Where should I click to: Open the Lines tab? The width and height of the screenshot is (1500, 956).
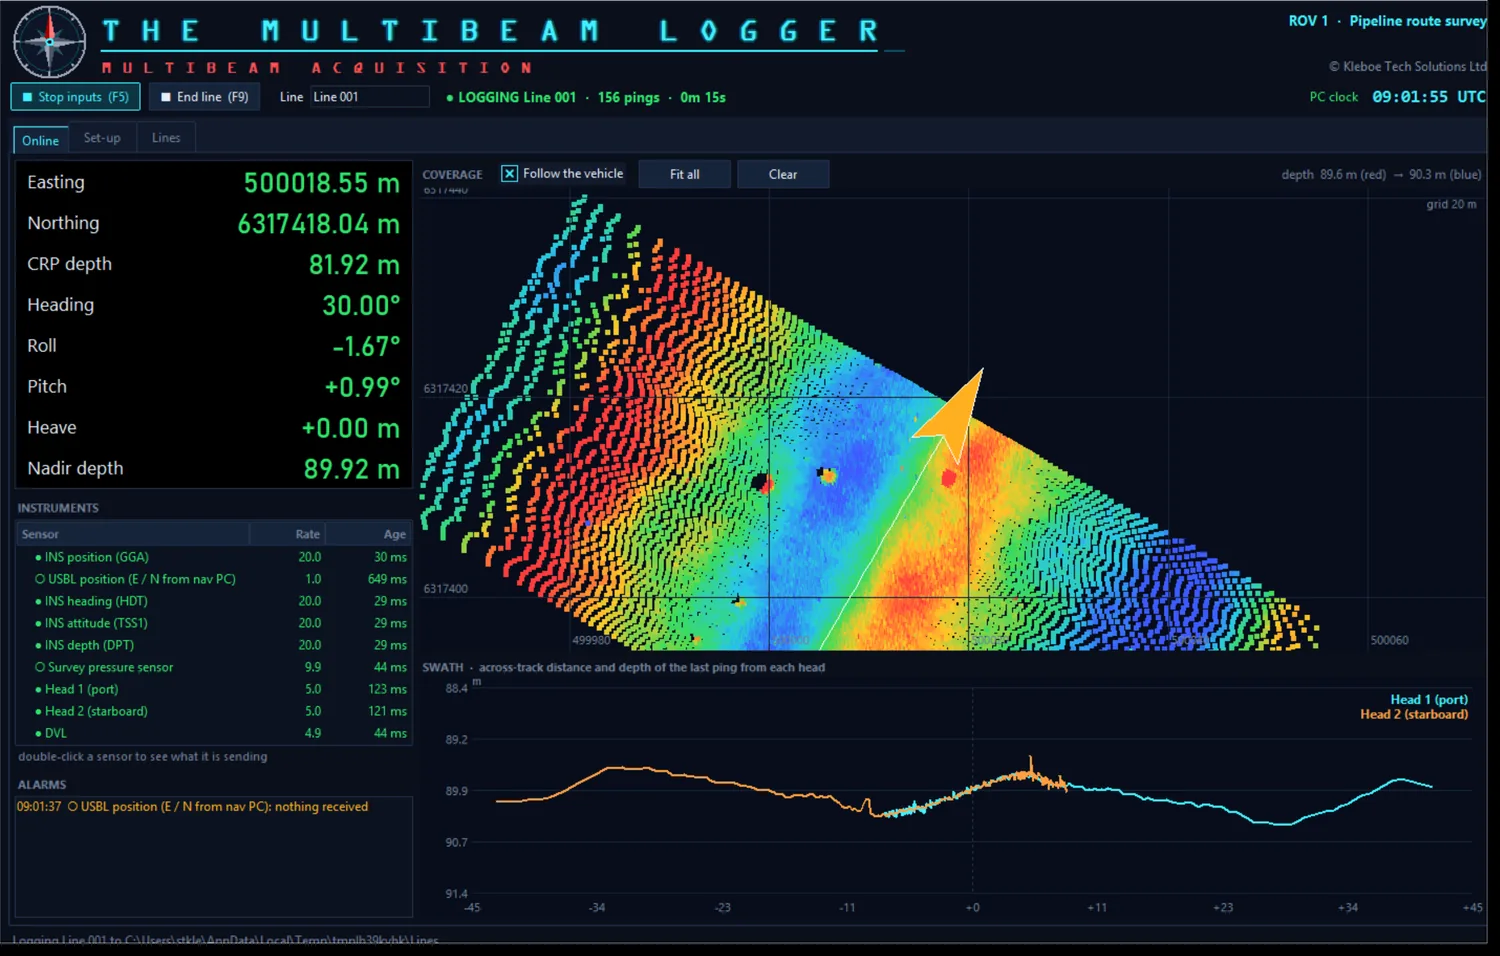pyautogui.click(x=166, y=138)
